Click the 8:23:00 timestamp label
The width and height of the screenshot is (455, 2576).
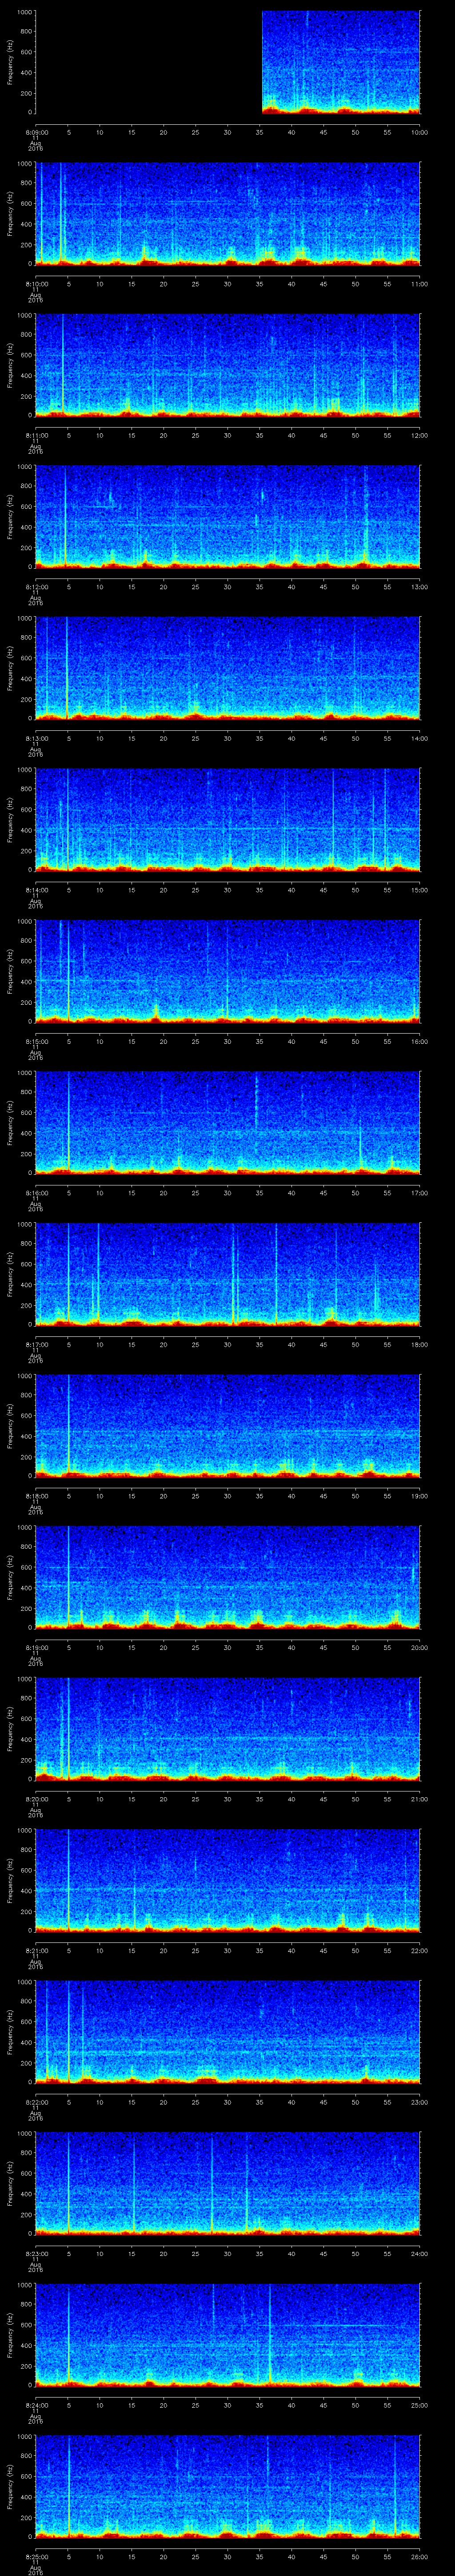[36, 2253]
